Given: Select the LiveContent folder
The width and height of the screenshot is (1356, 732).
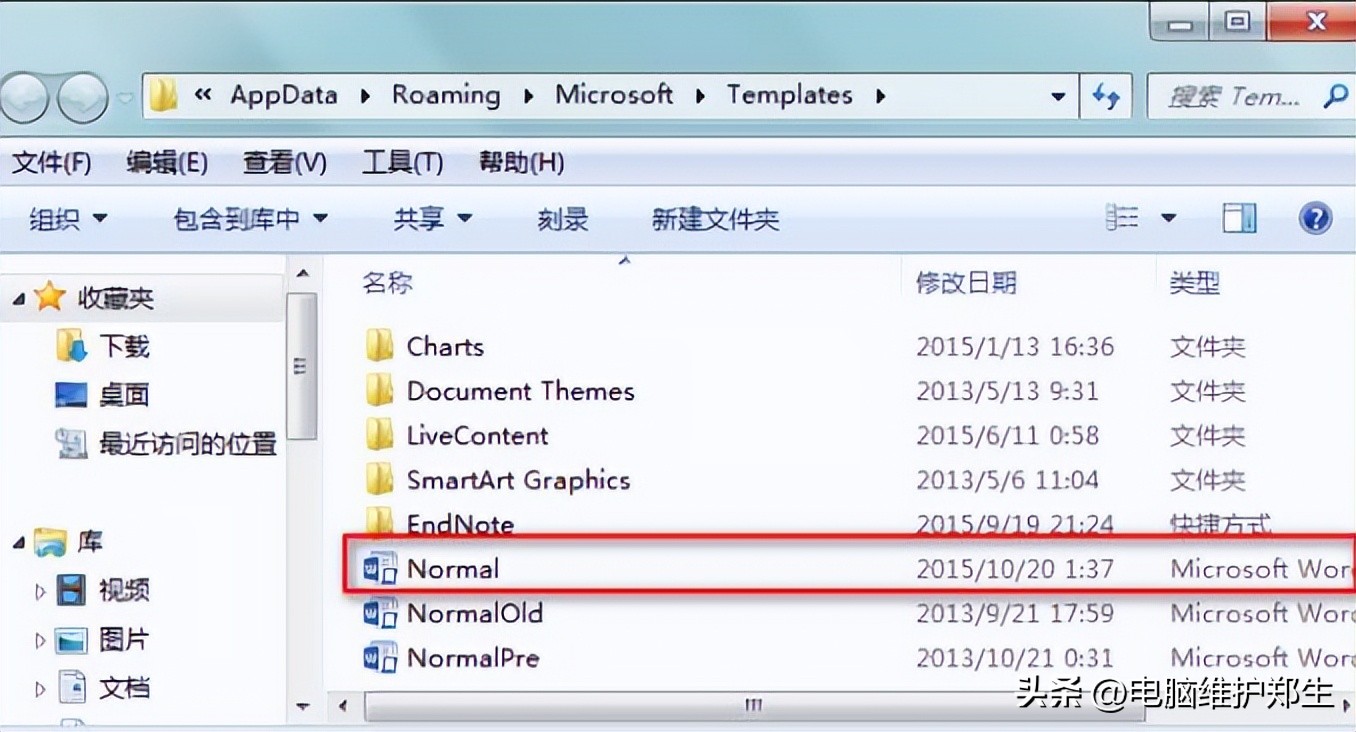Looking at the screenshot, I should coord(477,436).
